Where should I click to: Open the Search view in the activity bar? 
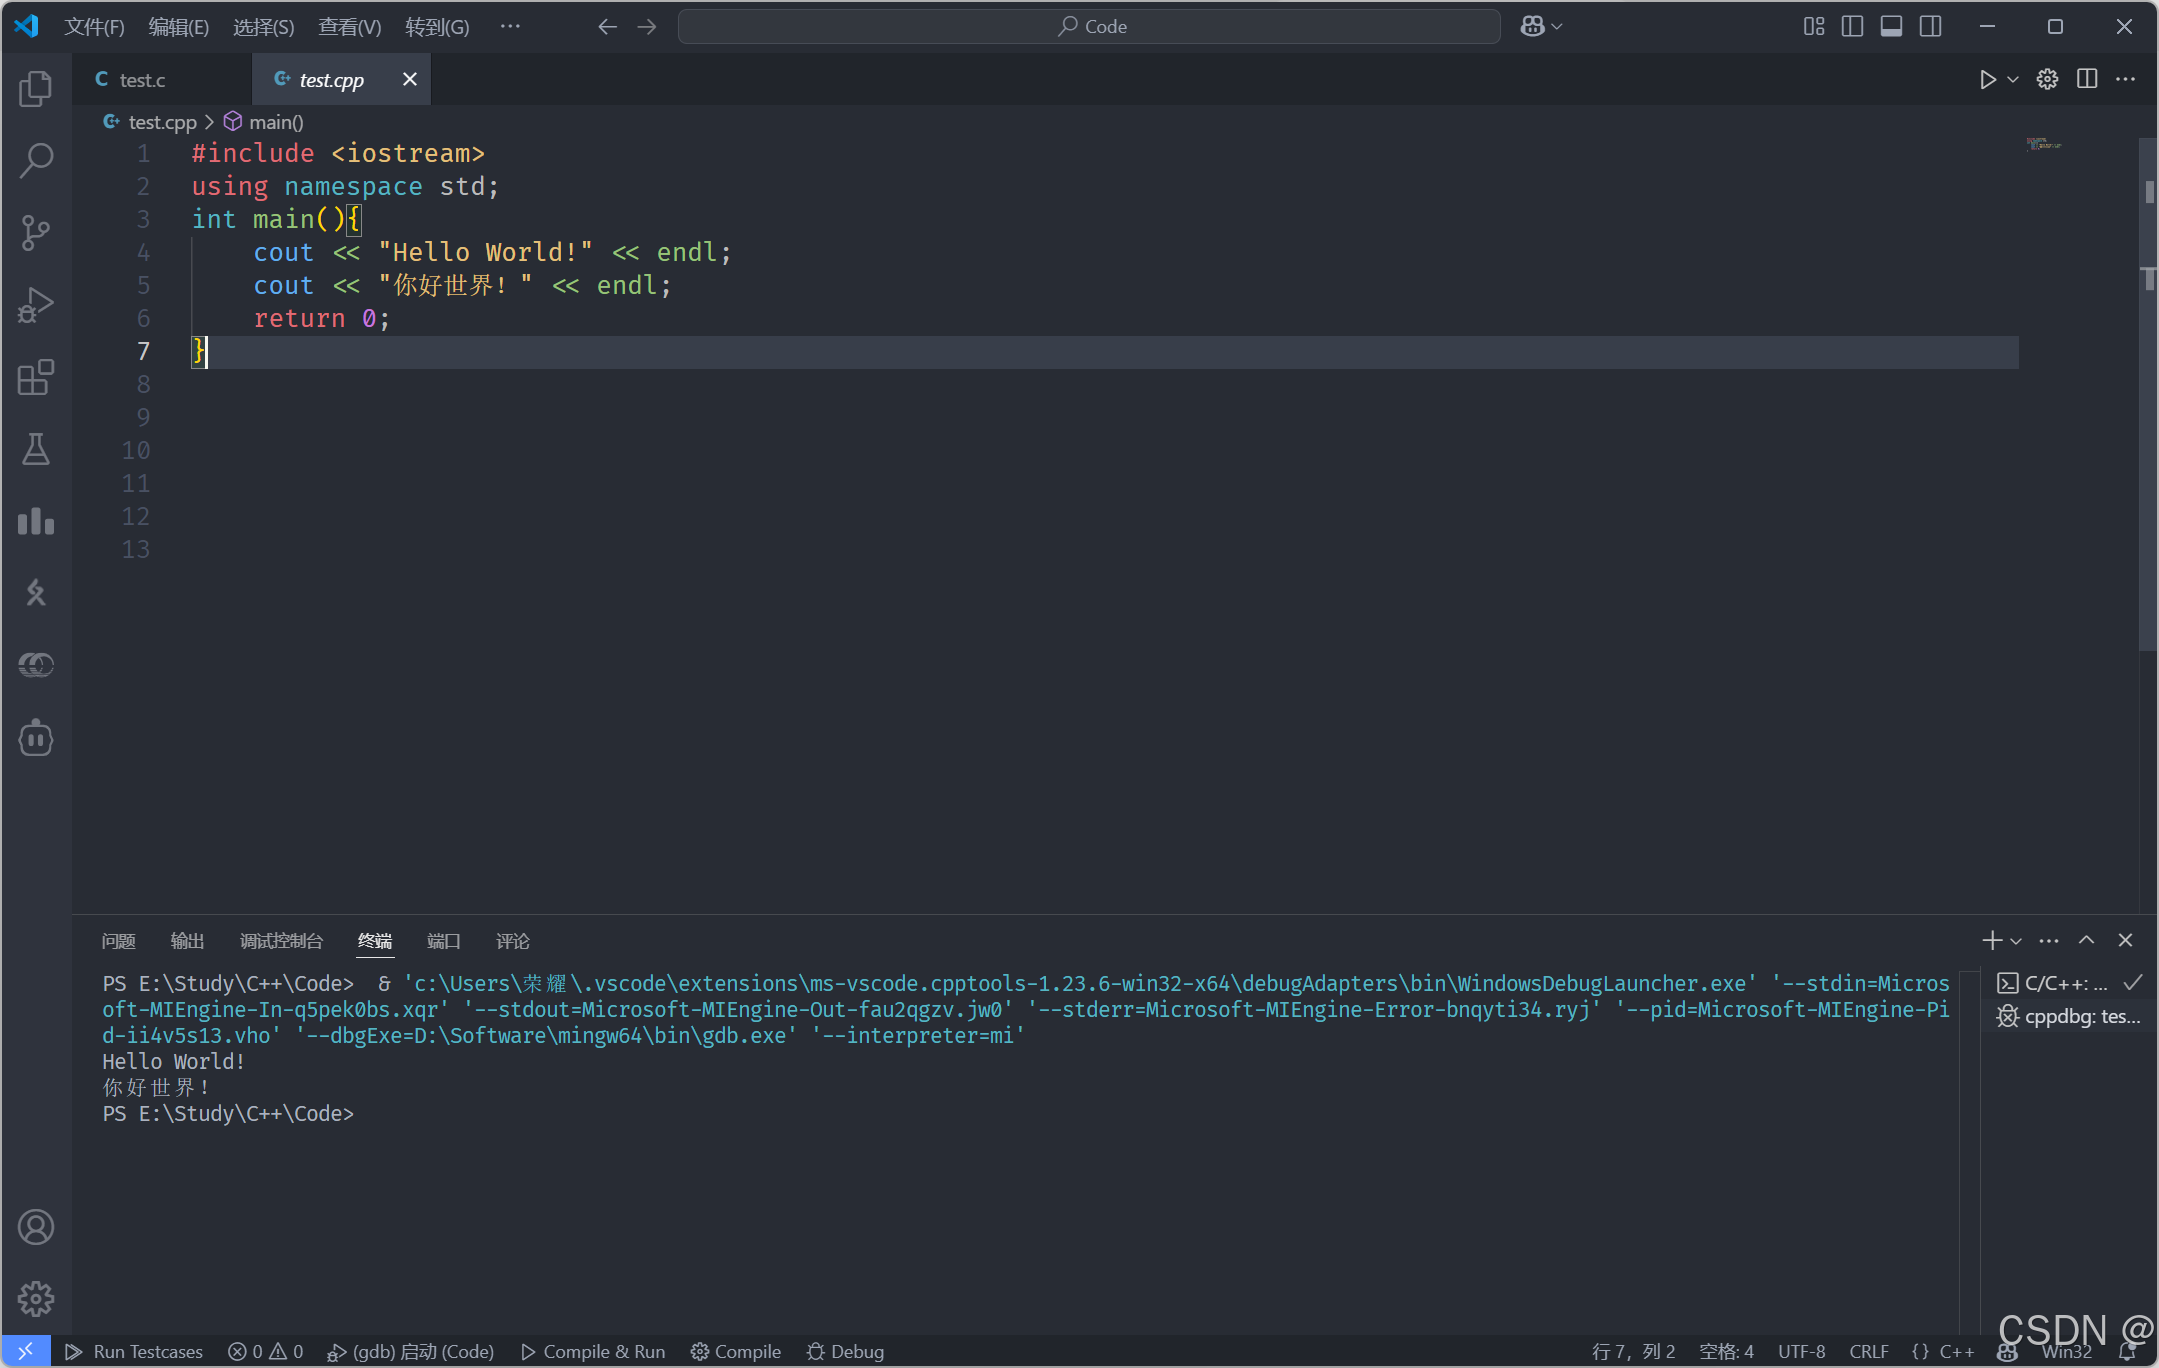pos(36,161)
